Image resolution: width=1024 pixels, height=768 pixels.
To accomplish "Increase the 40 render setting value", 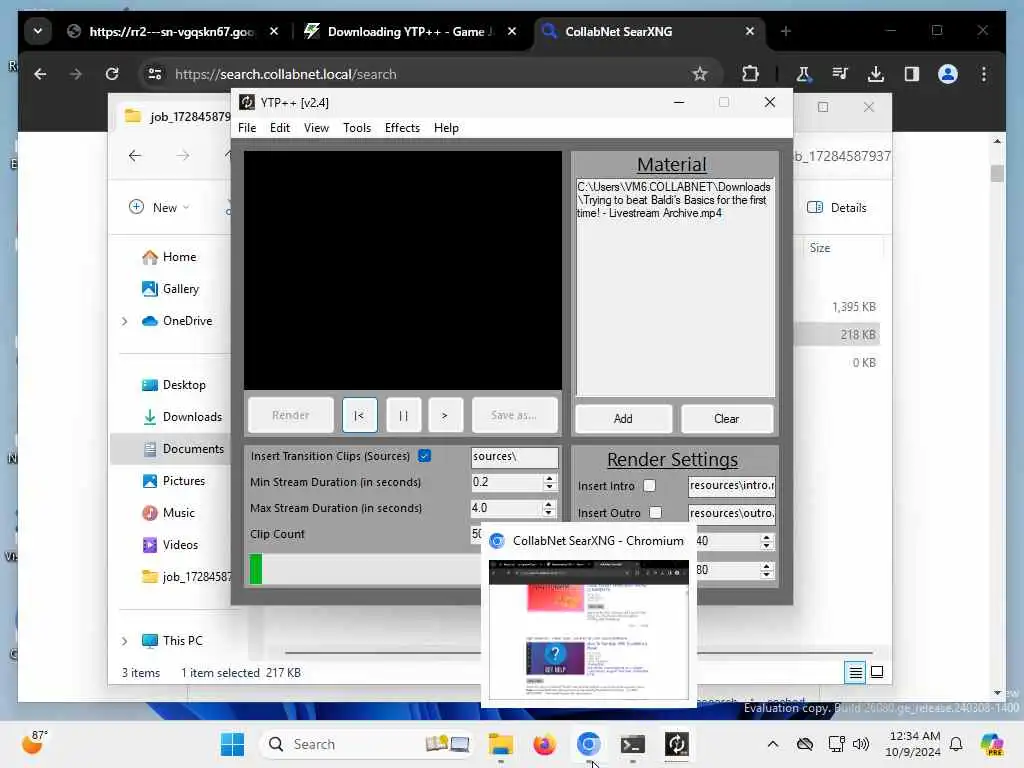I will [x=767, y=537].
